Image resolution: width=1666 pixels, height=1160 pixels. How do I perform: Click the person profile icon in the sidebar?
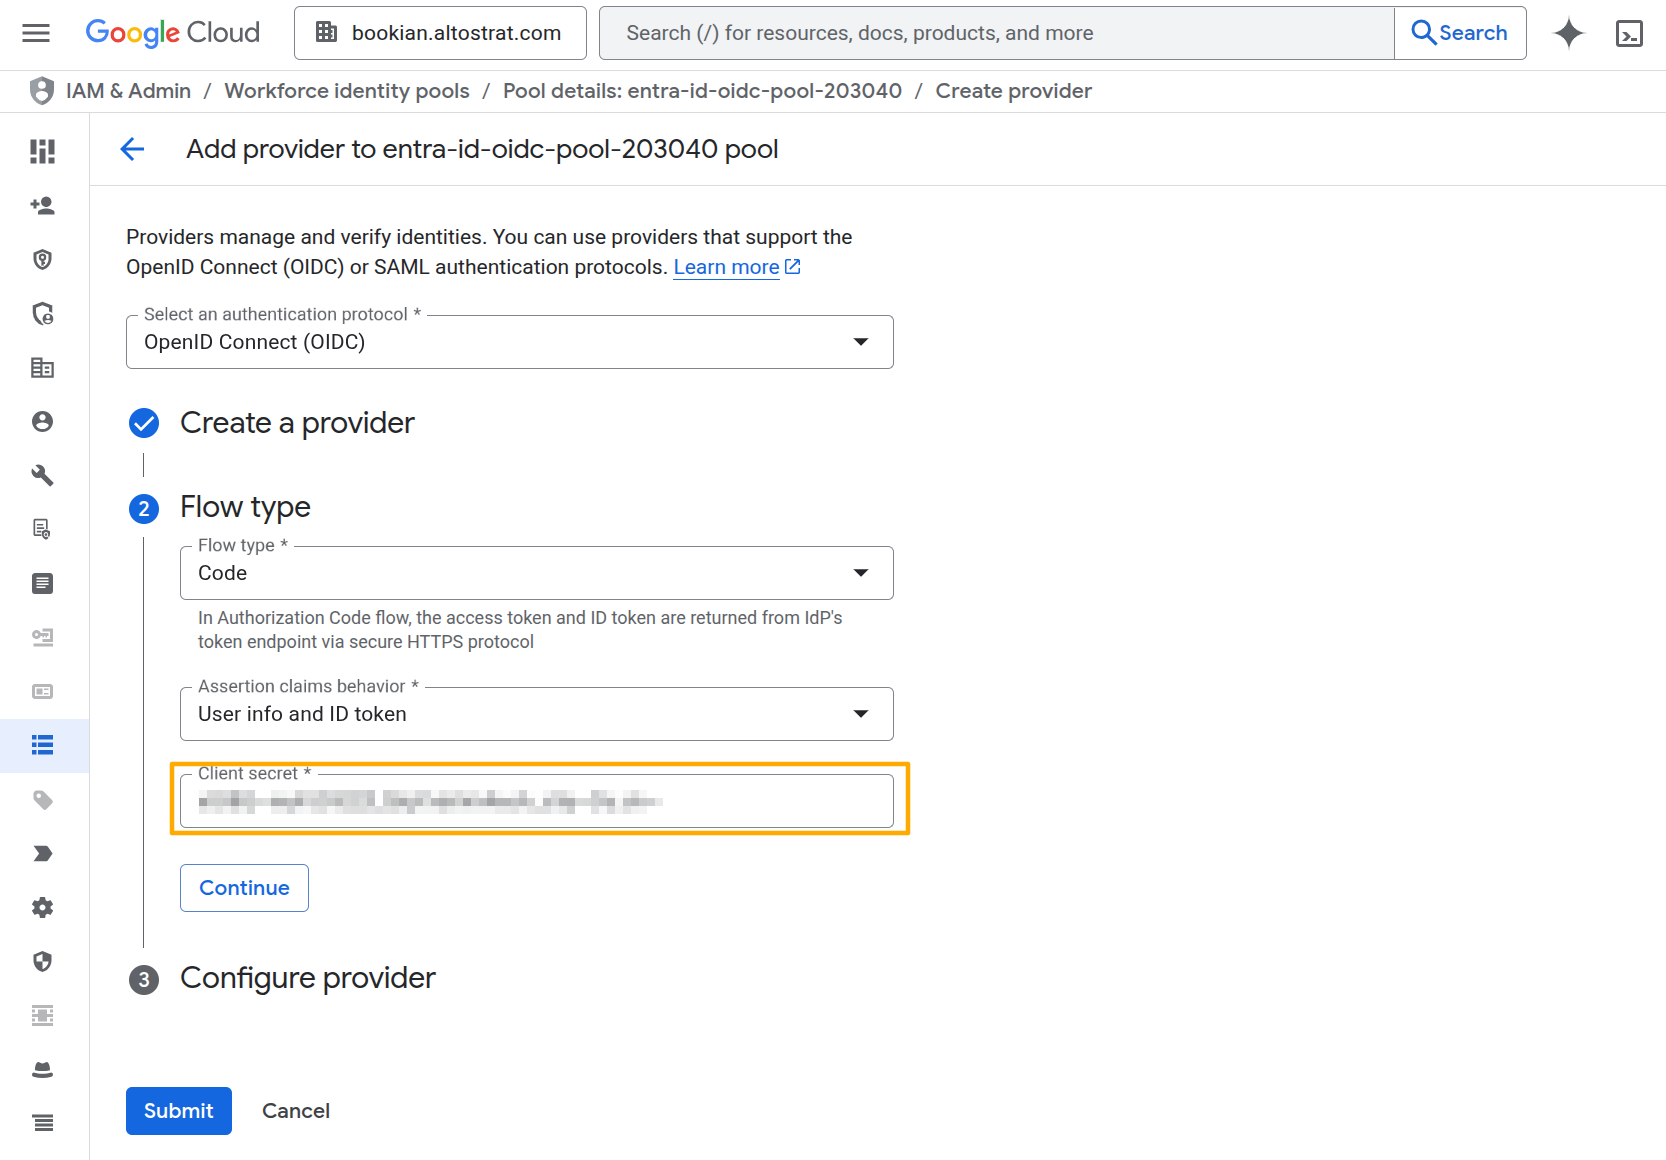[42, 421]
